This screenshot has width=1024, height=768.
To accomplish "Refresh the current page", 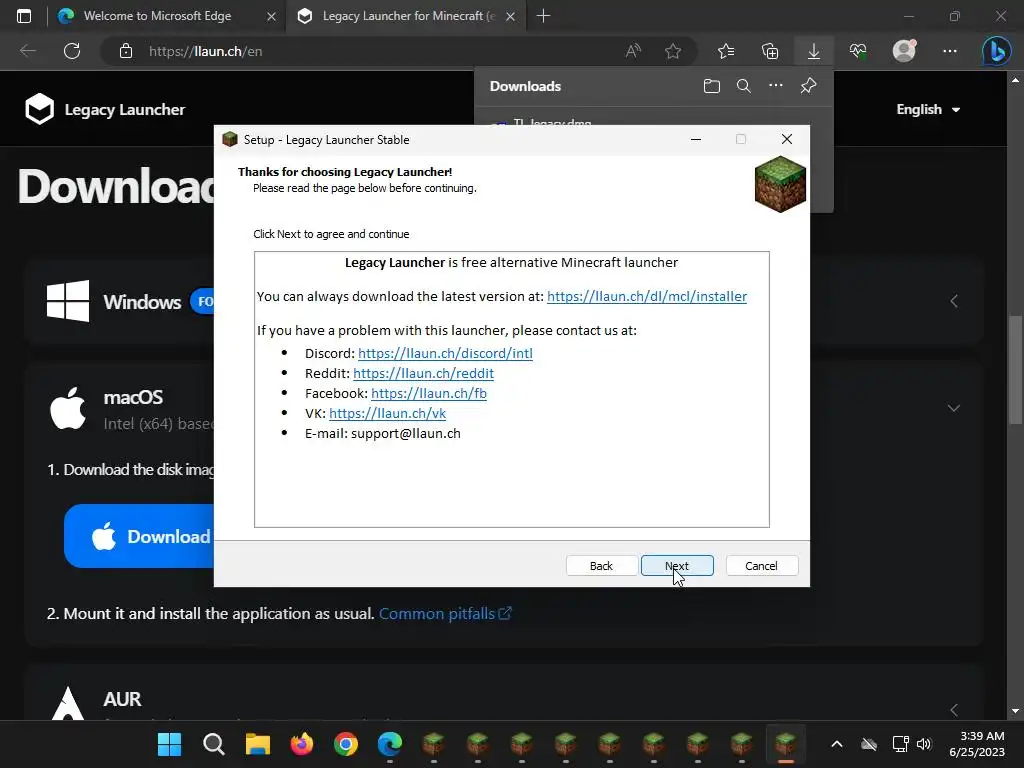I will (72, 51).
